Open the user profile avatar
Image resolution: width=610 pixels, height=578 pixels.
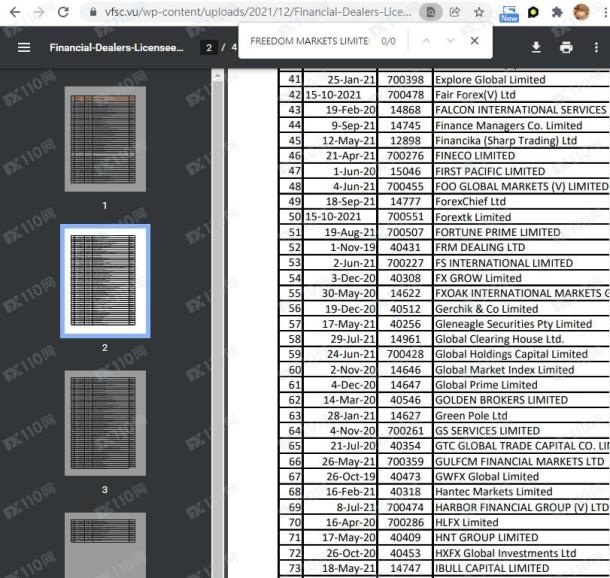coord(581,12)
